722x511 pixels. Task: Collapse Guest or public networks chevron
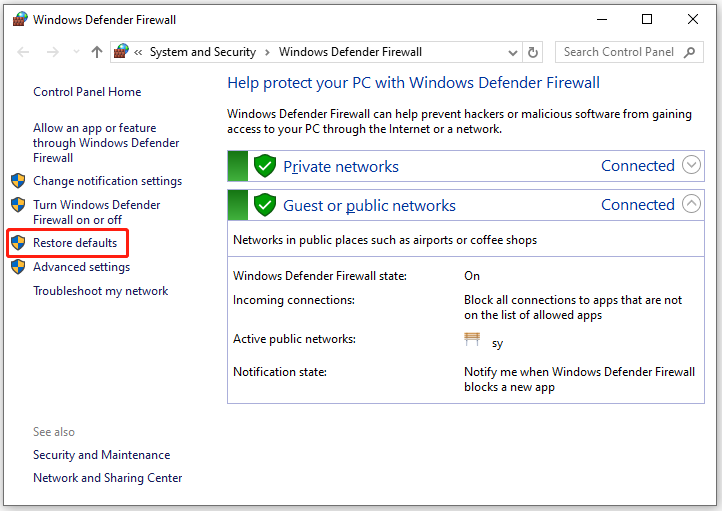coord(691,204)
